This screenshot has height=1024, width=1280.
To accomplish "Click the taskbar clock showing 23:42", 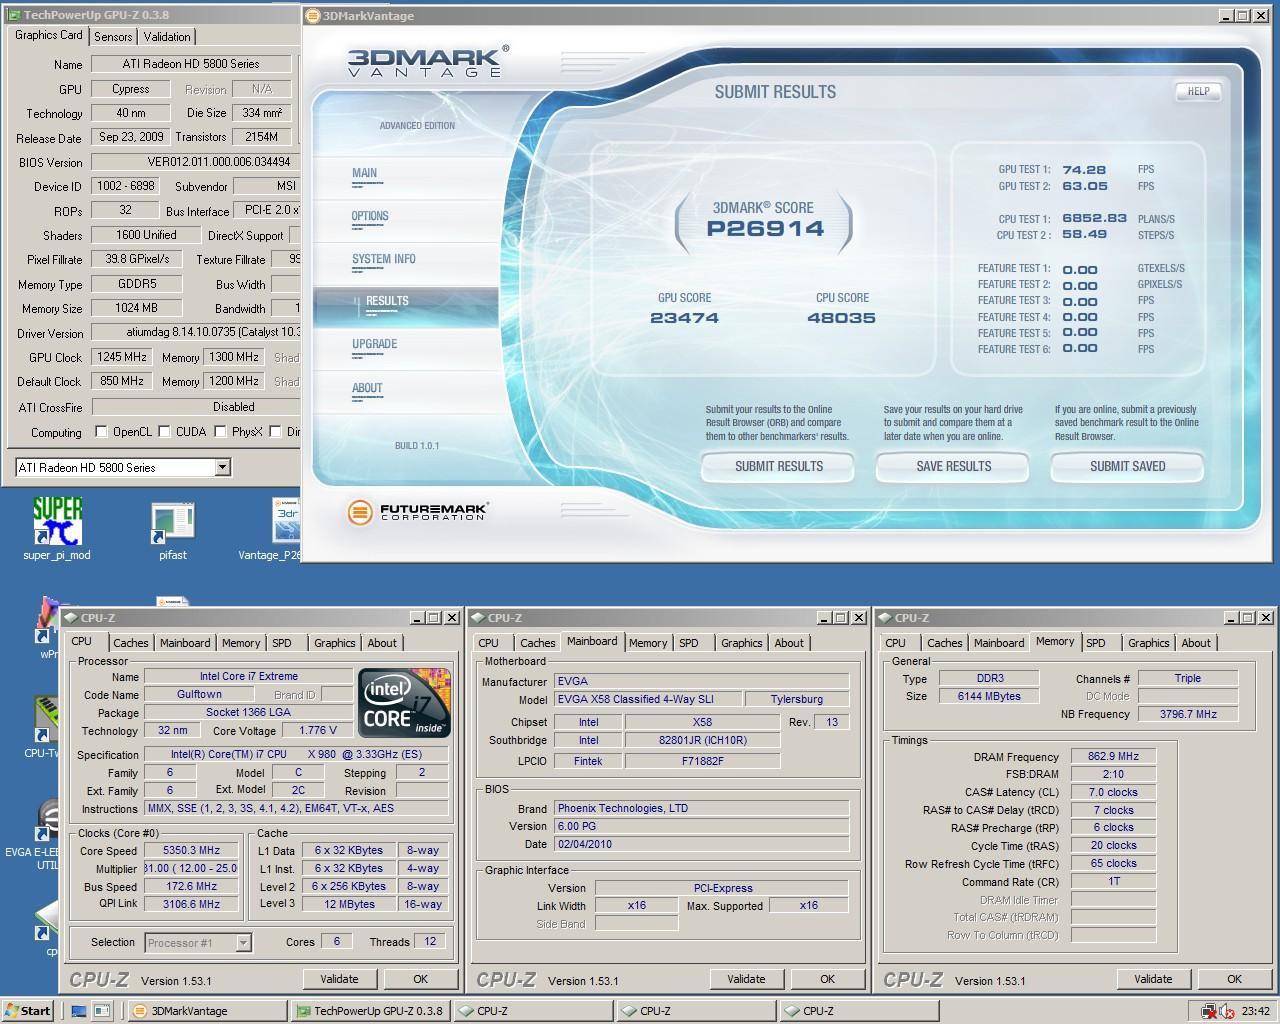I will tap(1255, 1011).
